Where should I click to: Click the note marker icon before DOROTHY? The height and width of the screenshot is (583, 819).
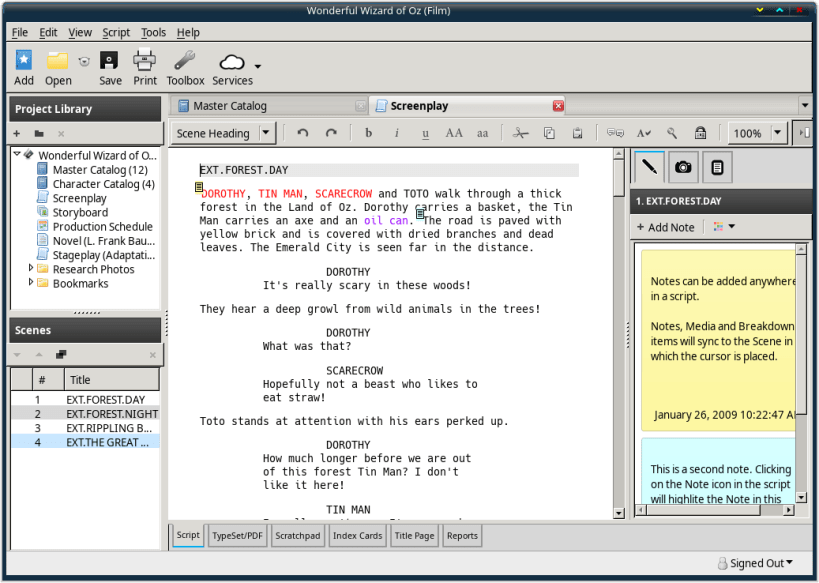[200, 188]
